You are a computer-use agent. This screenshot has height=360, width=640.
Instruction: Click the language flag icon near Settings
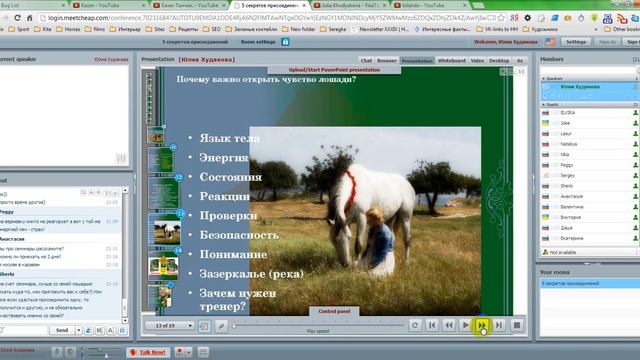coord(550,42)
